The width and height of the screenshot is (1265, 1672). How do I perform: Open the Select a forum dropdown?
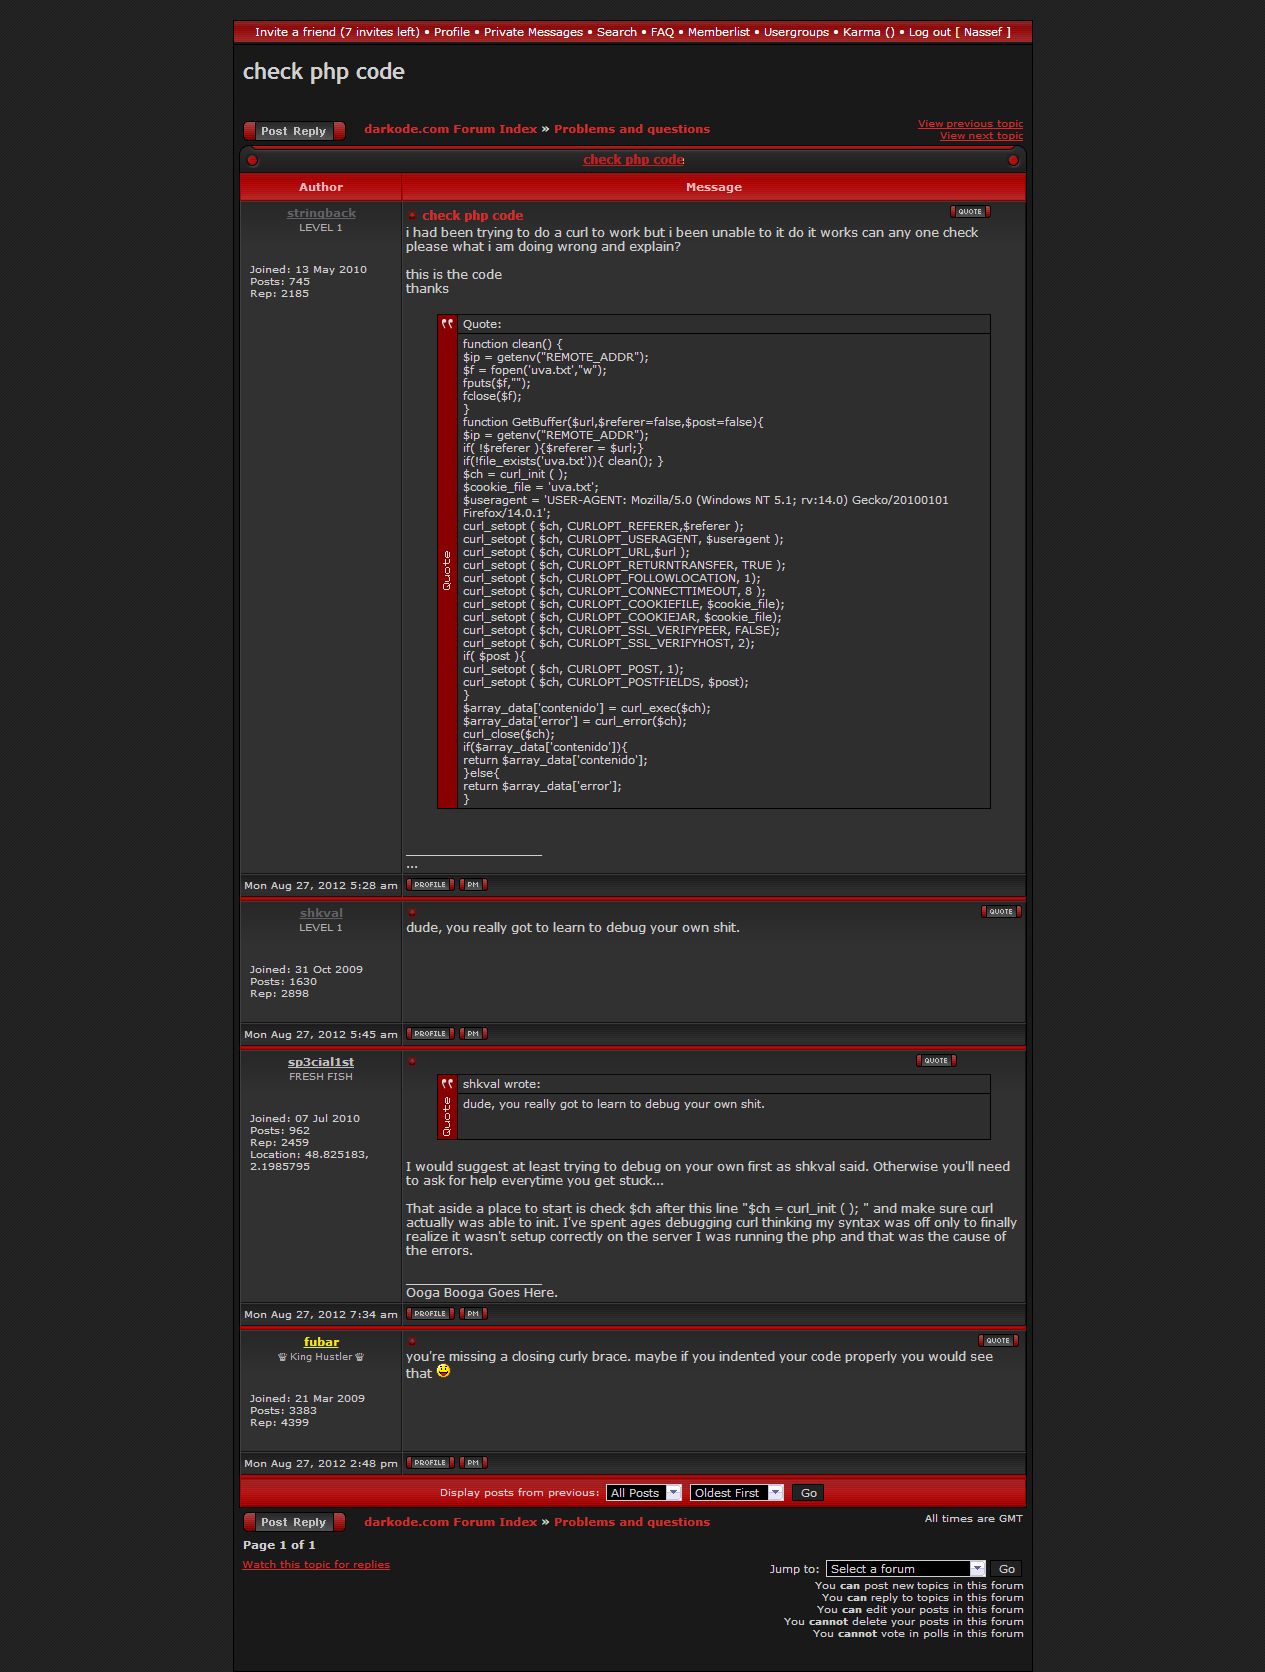point(906,1569)
